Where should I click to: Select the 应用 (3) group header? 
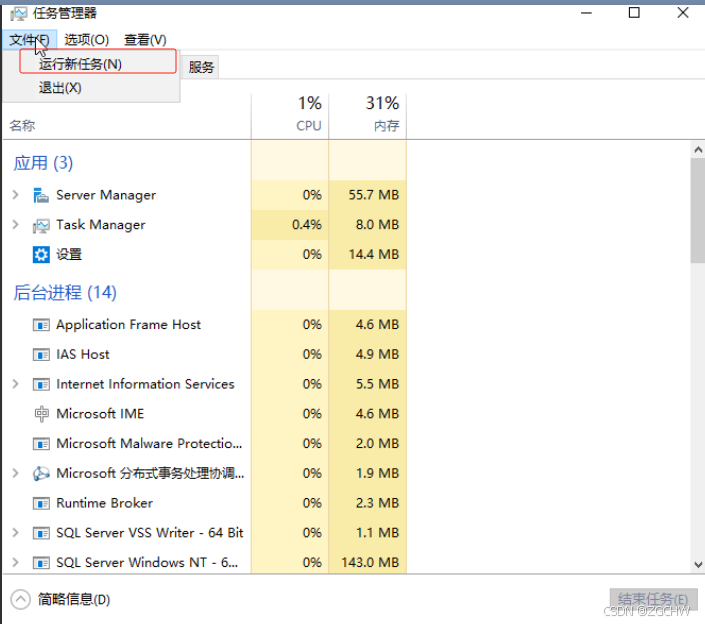pyautogui.click(x=43, y=163)
